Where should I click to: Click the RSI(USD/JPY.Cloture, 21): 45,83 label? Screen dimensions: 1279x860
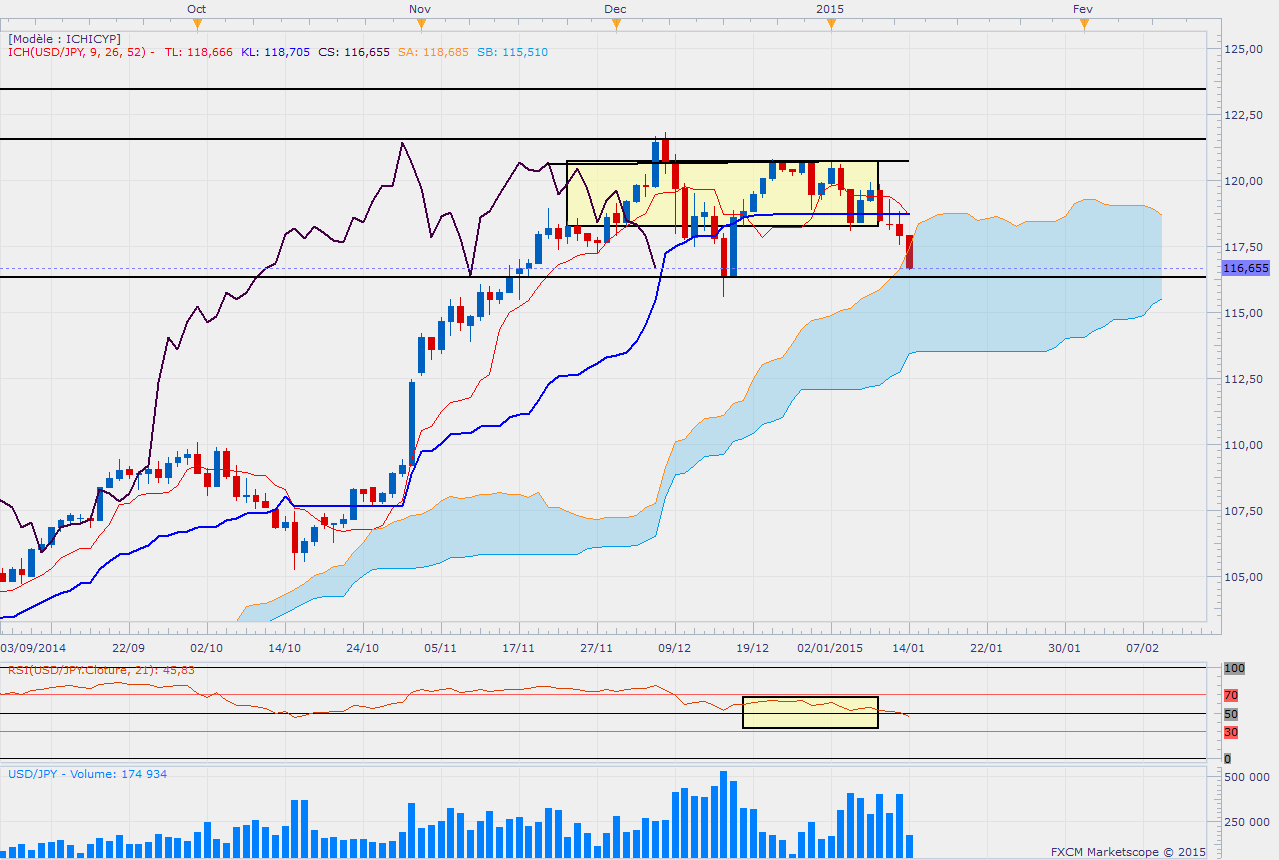click(x=101, y=669)
